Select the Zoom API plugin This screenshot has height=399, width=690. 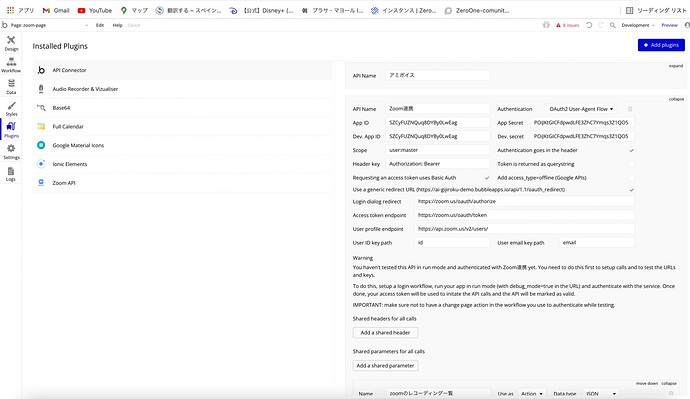pyautogui.click(x=183, y=183)
